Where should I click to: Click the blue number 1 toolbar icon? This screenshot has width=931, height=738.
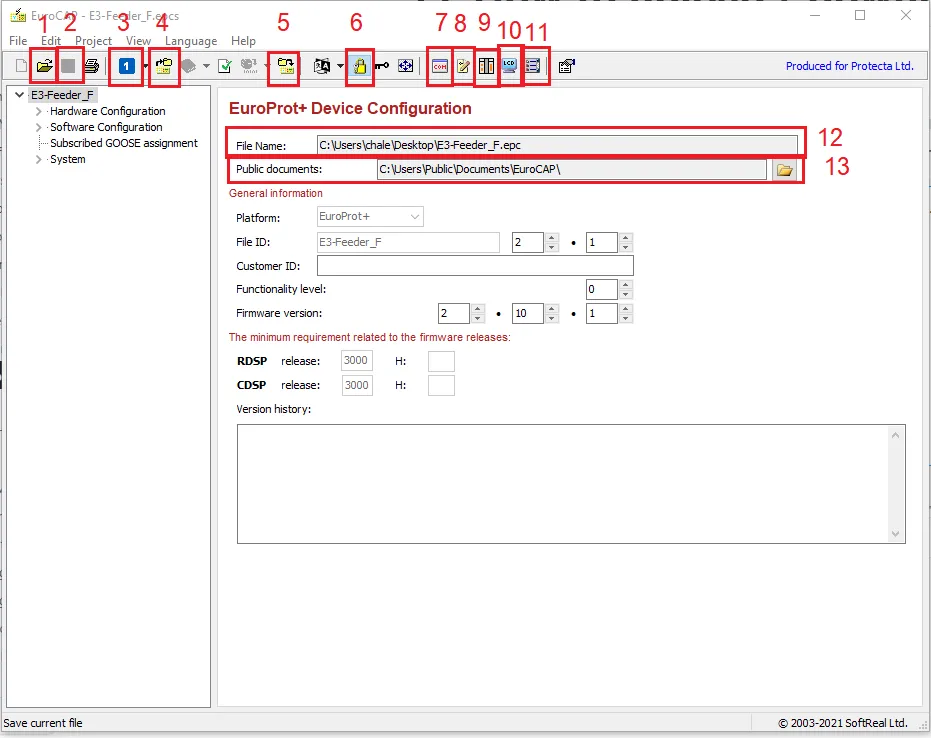[126, 66]
